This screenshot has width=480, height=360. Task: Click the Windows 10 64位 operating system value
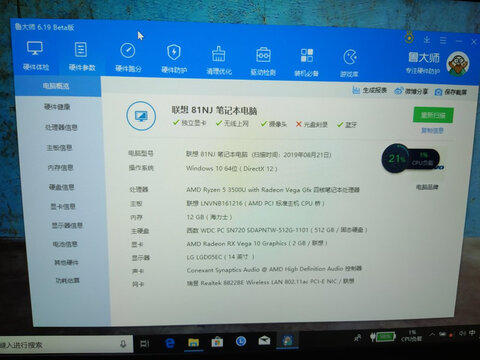231,168
